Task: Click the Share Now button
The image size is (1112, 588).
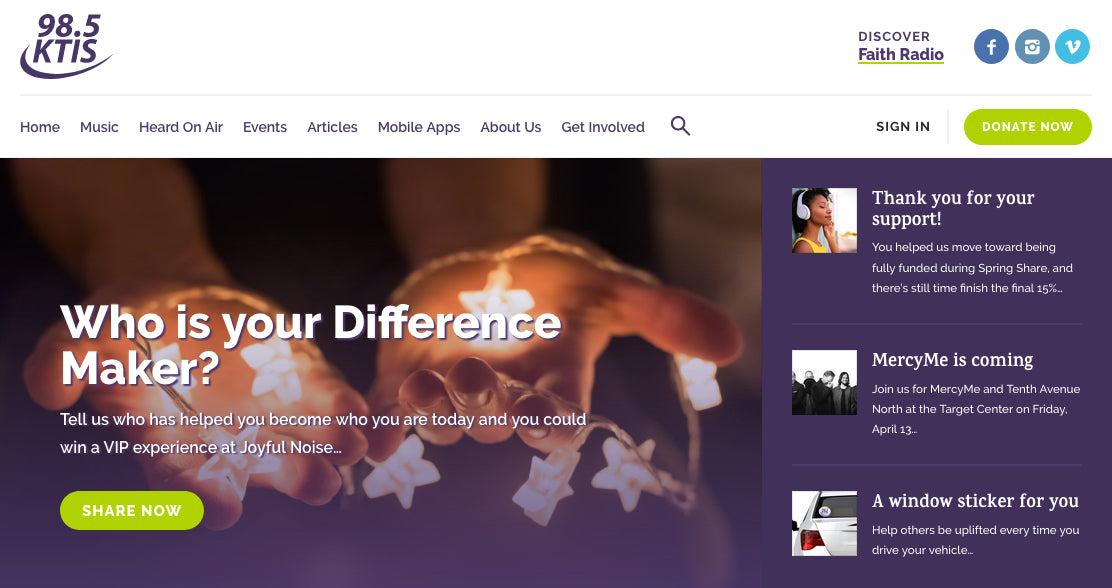Action: (132, 511)
